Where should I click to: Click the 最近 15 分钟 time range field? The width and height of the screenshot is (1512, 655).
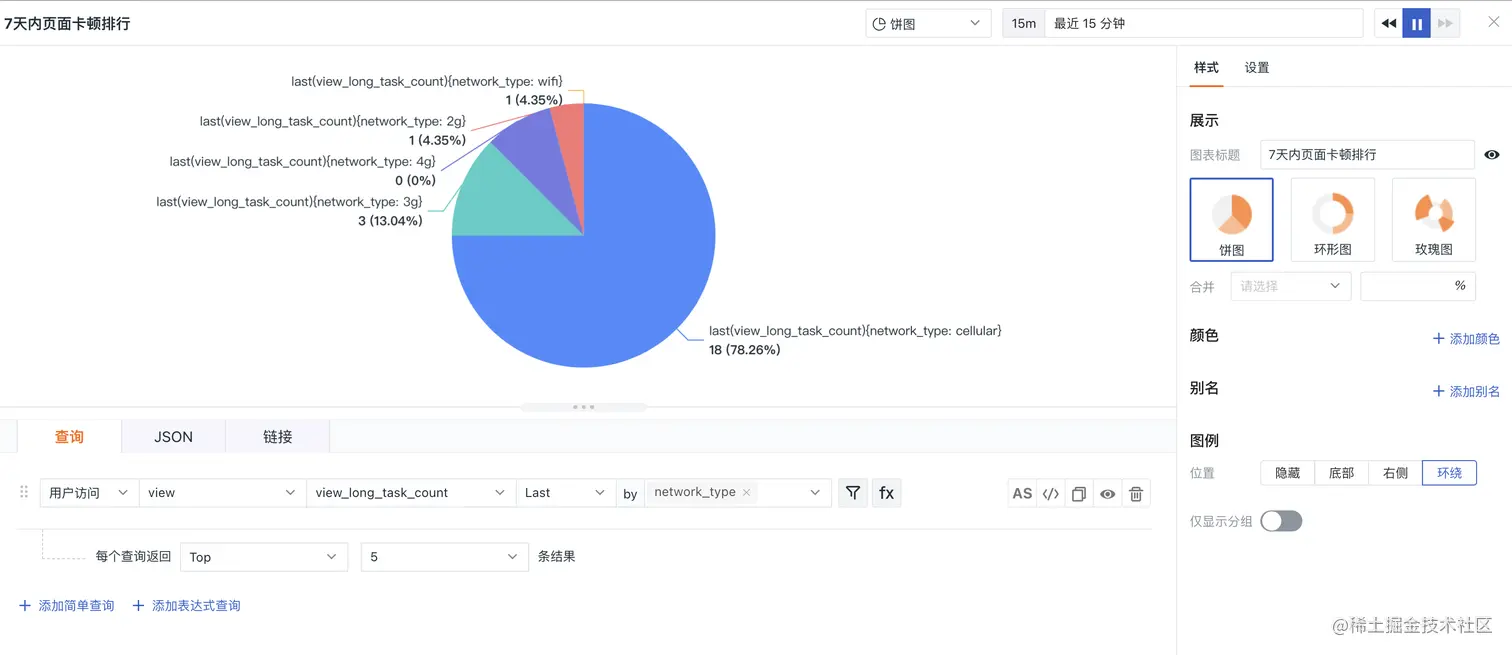[1204, 23]
